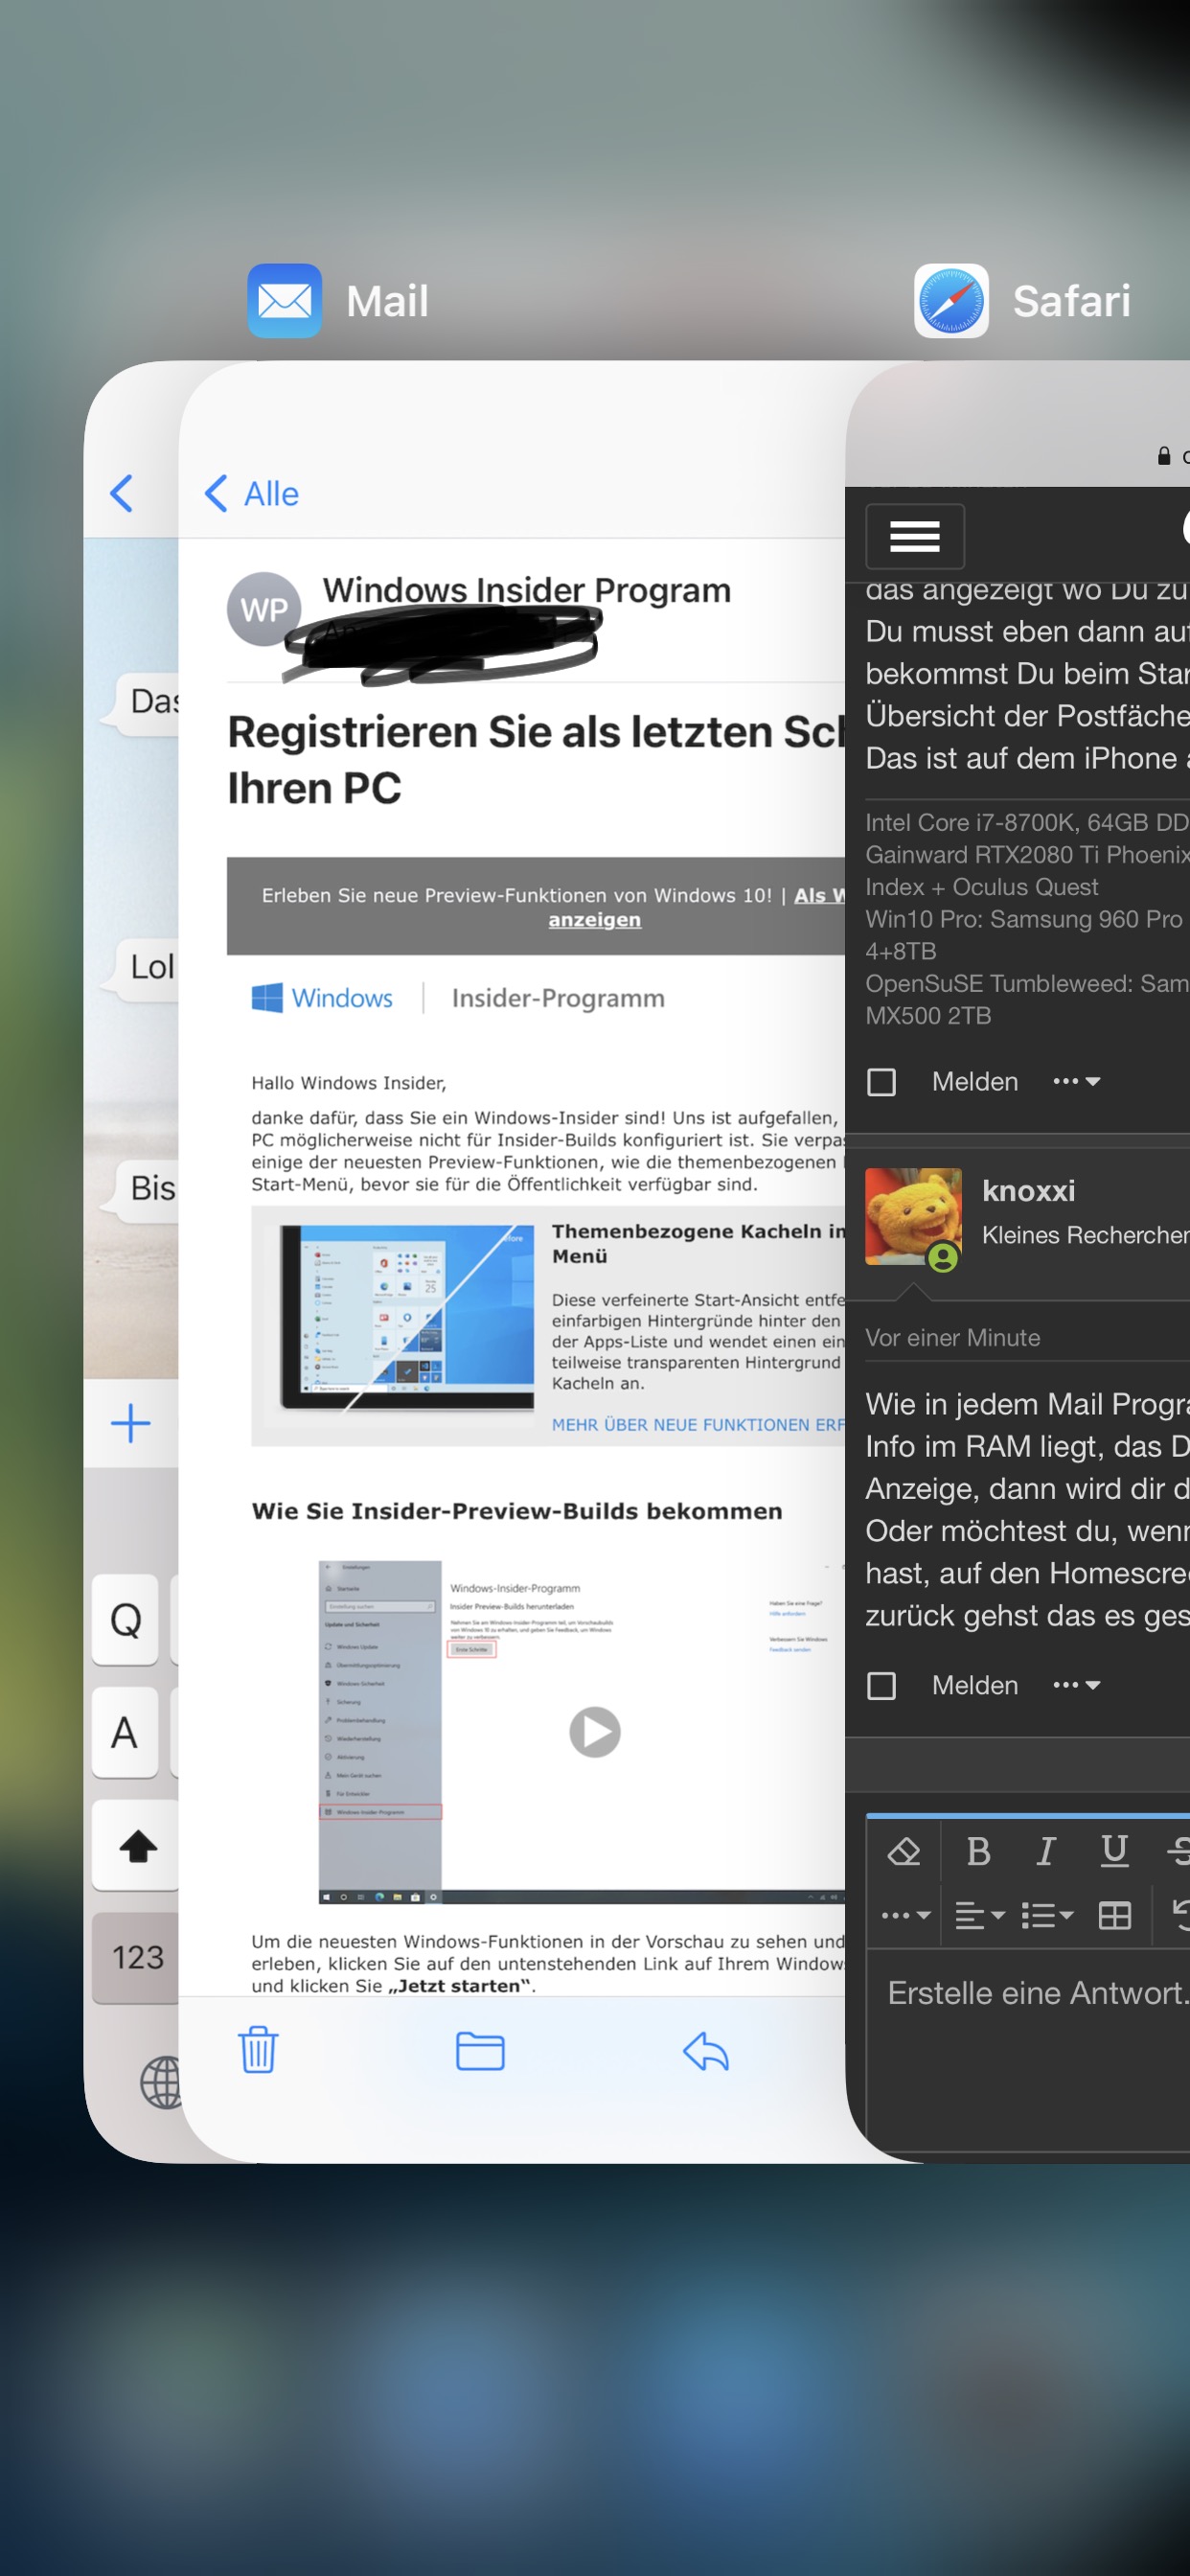Open knoxxi username link

pyautogui.click(x=1028, y=1190)
